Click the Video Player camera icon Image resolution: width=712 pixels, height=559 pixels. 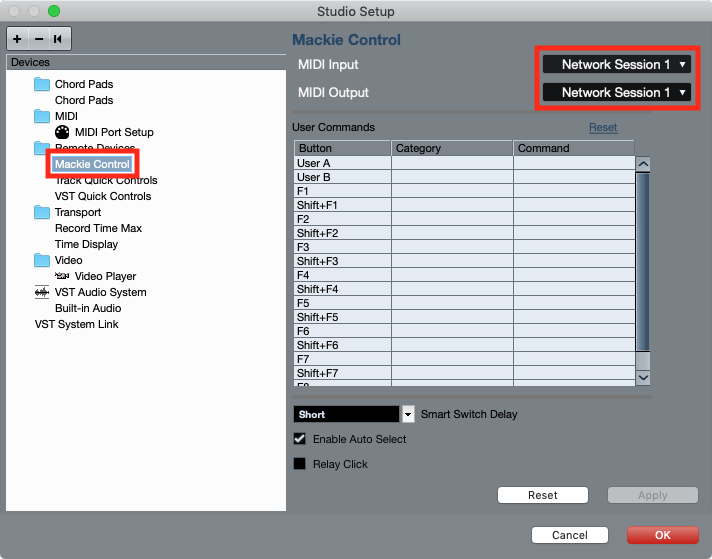tap(62, 276)
